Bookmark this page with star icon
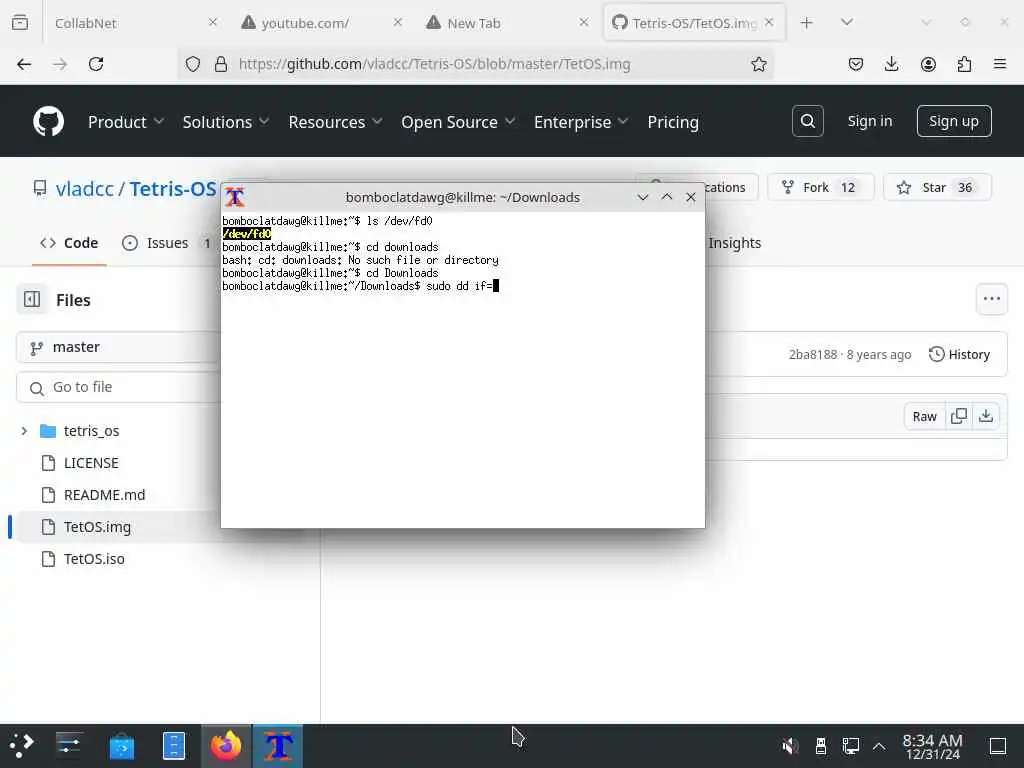Screen dimensions: 1024x768 click(758, 64)
